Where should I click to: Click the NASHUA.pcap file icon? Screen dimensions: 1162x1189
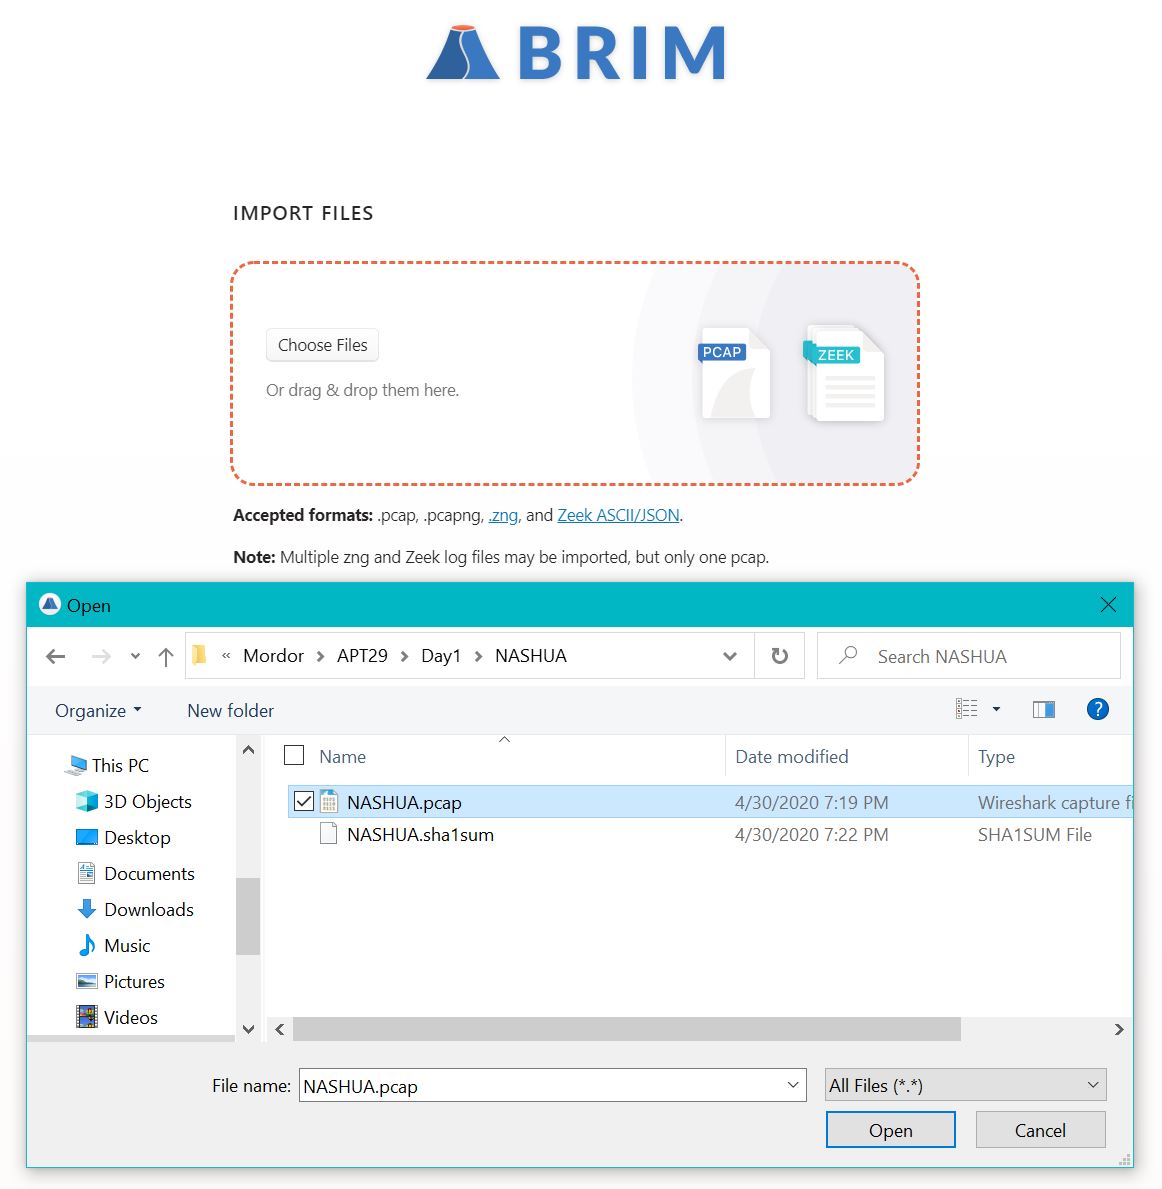329,802
